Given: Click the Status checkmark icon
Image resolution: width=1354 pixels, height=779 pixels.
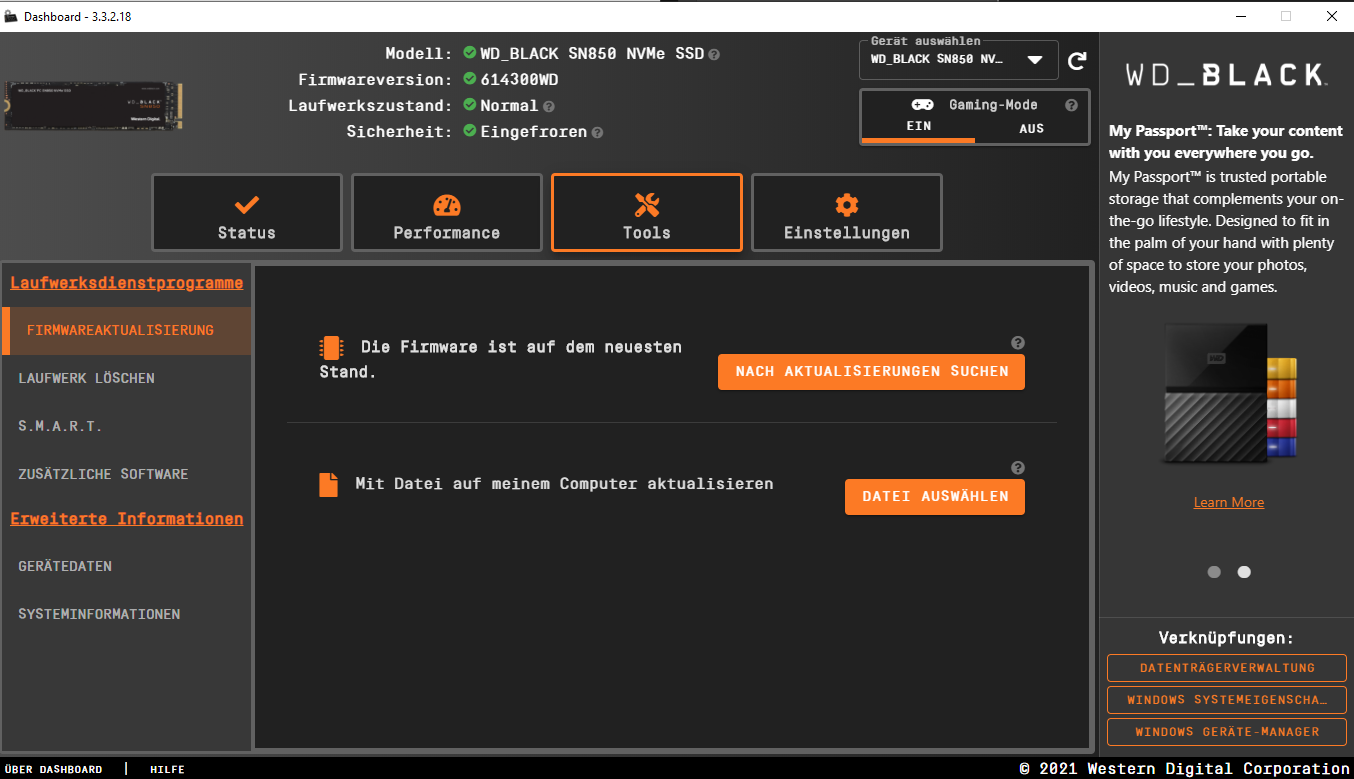Looking at the screenshot, I should coord(247,205).
